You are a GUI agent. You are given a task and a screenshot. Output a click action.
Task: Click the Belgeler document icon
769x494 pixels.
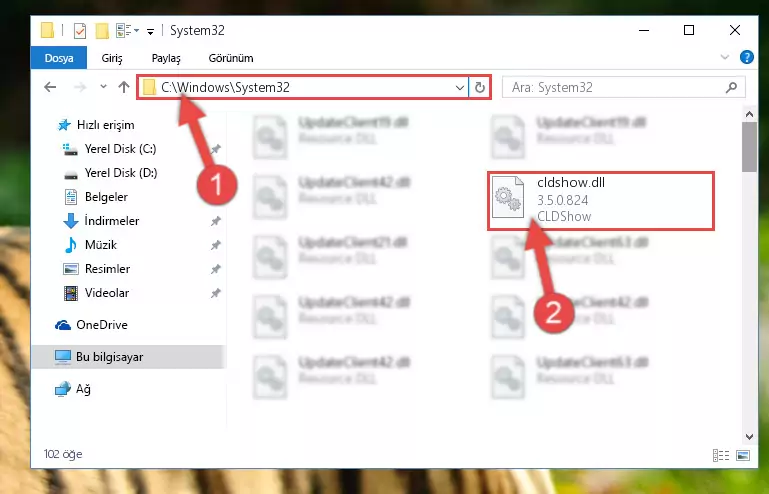(71, 197)
